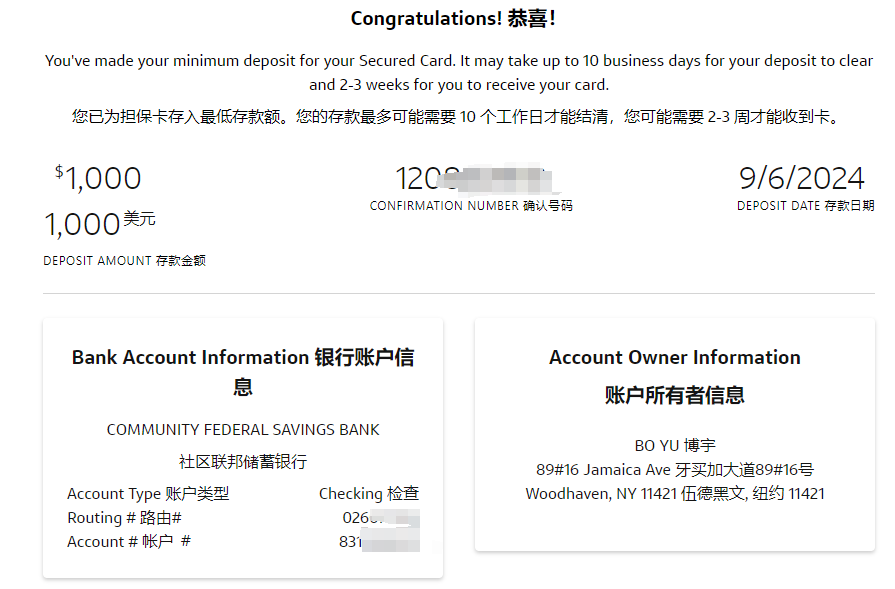Click the DEPOSIT DATE label
This screenshot has height=589, width=895.
805,205
